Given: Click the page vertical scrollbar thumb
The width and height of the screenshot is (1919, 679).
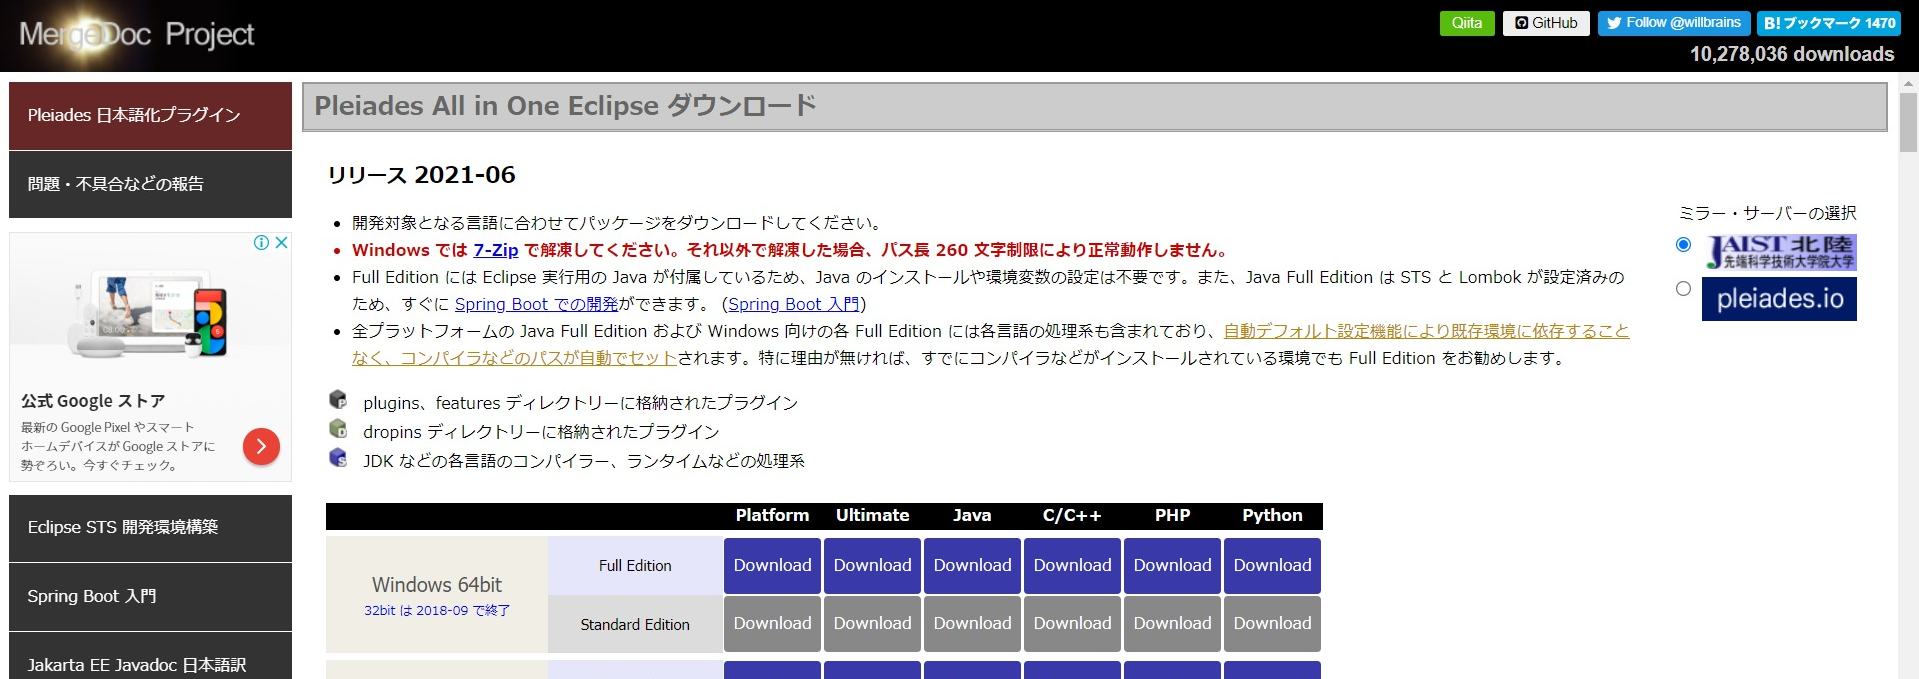Looking at the screenshot, I should click(1908, 122).
